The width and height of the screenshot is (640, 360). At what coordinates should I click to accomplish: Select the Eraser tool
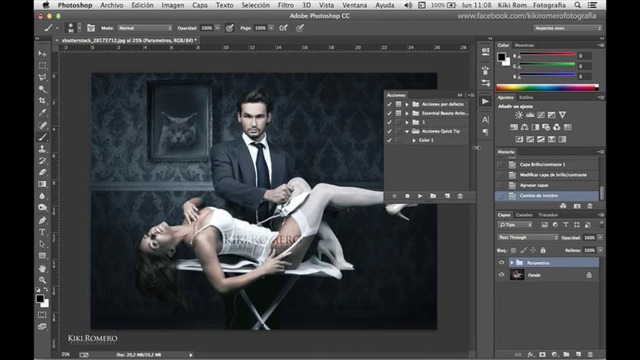(x=42, y=172)
